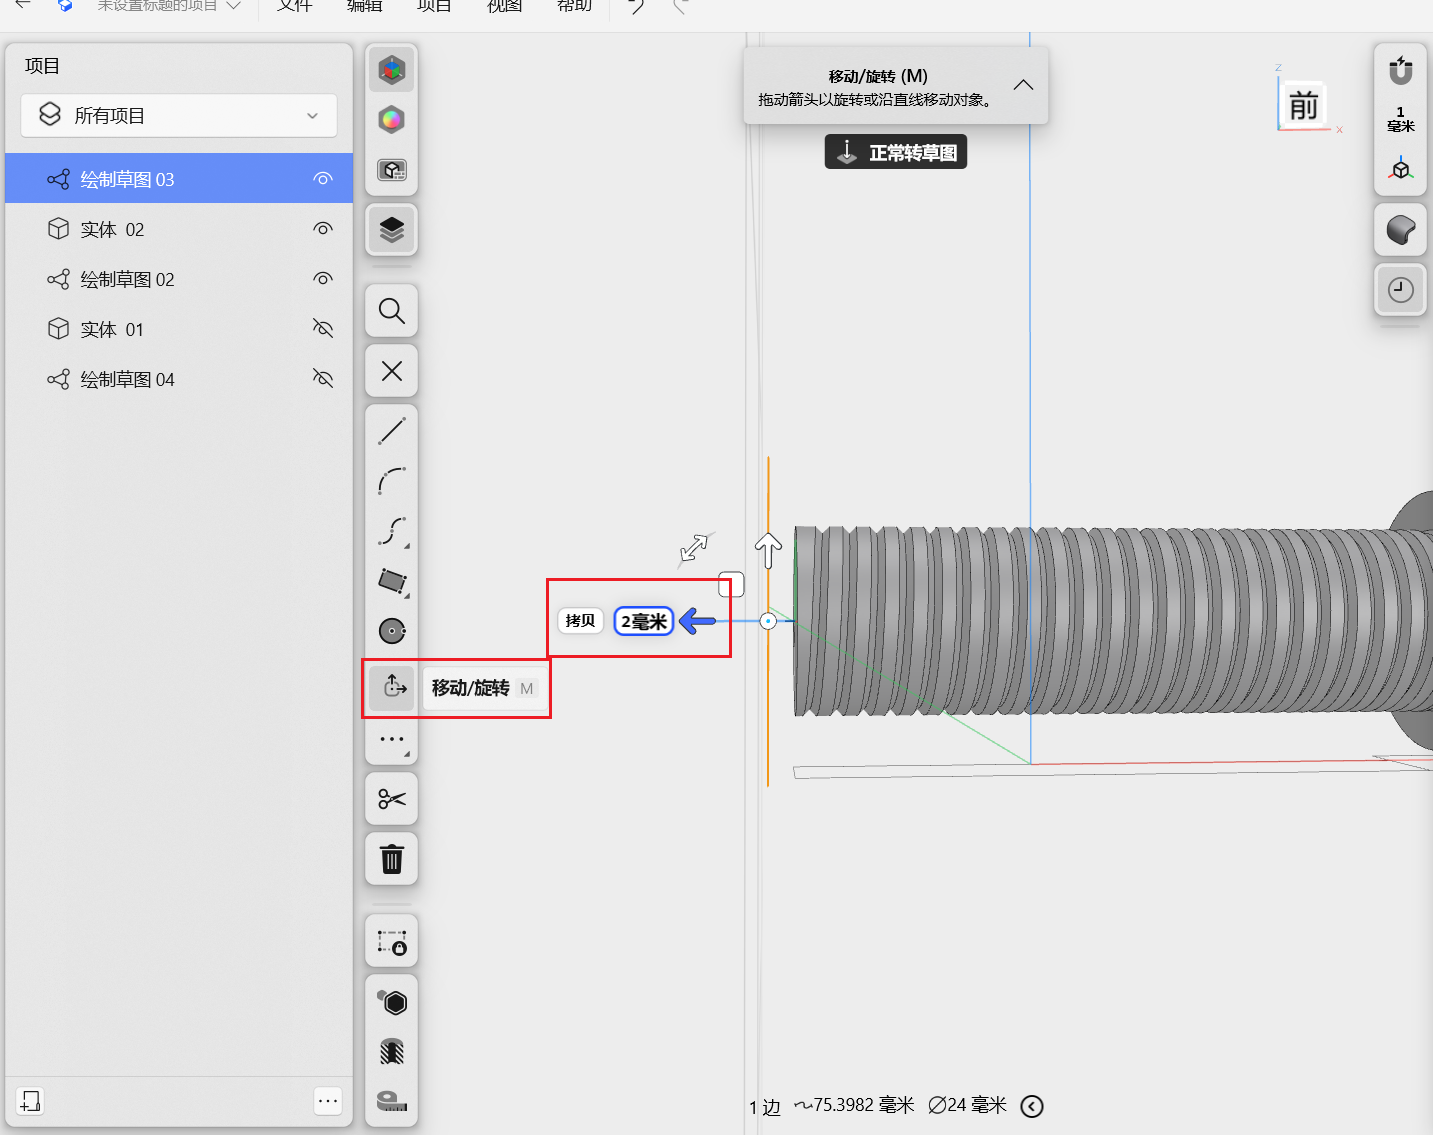Select the Spline curve tool
Screen dimensions: 1433x1135
coord(392,531)
